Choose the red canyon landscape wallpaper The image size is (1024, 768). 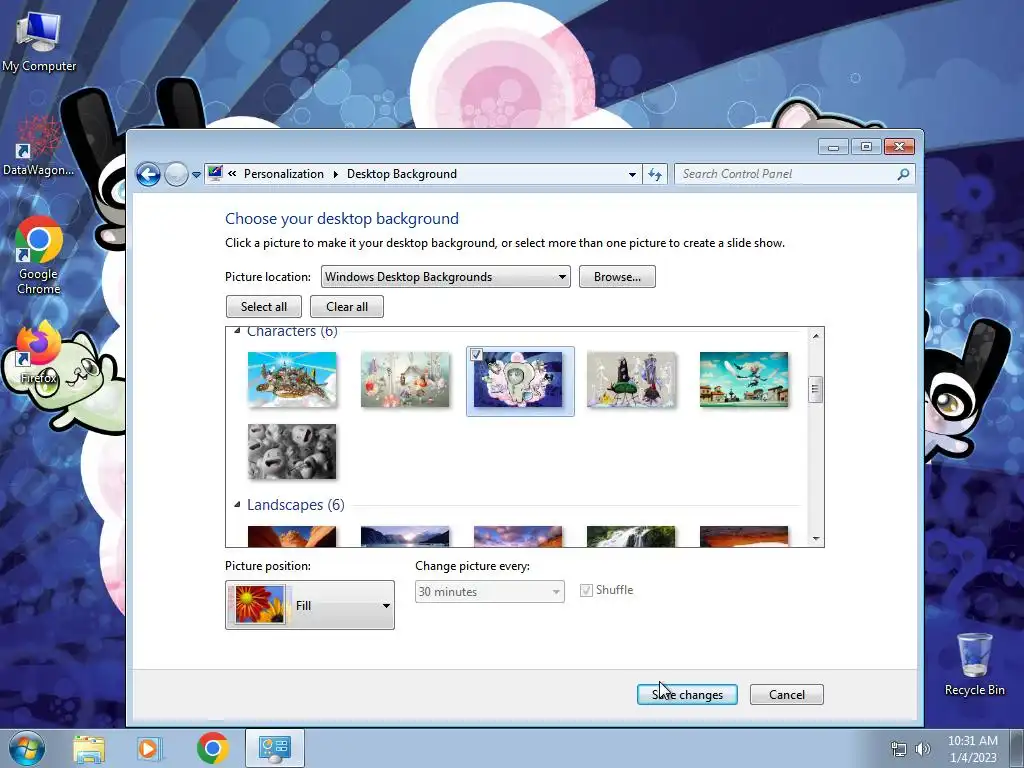pyautogui.click(x=292, y=536)
